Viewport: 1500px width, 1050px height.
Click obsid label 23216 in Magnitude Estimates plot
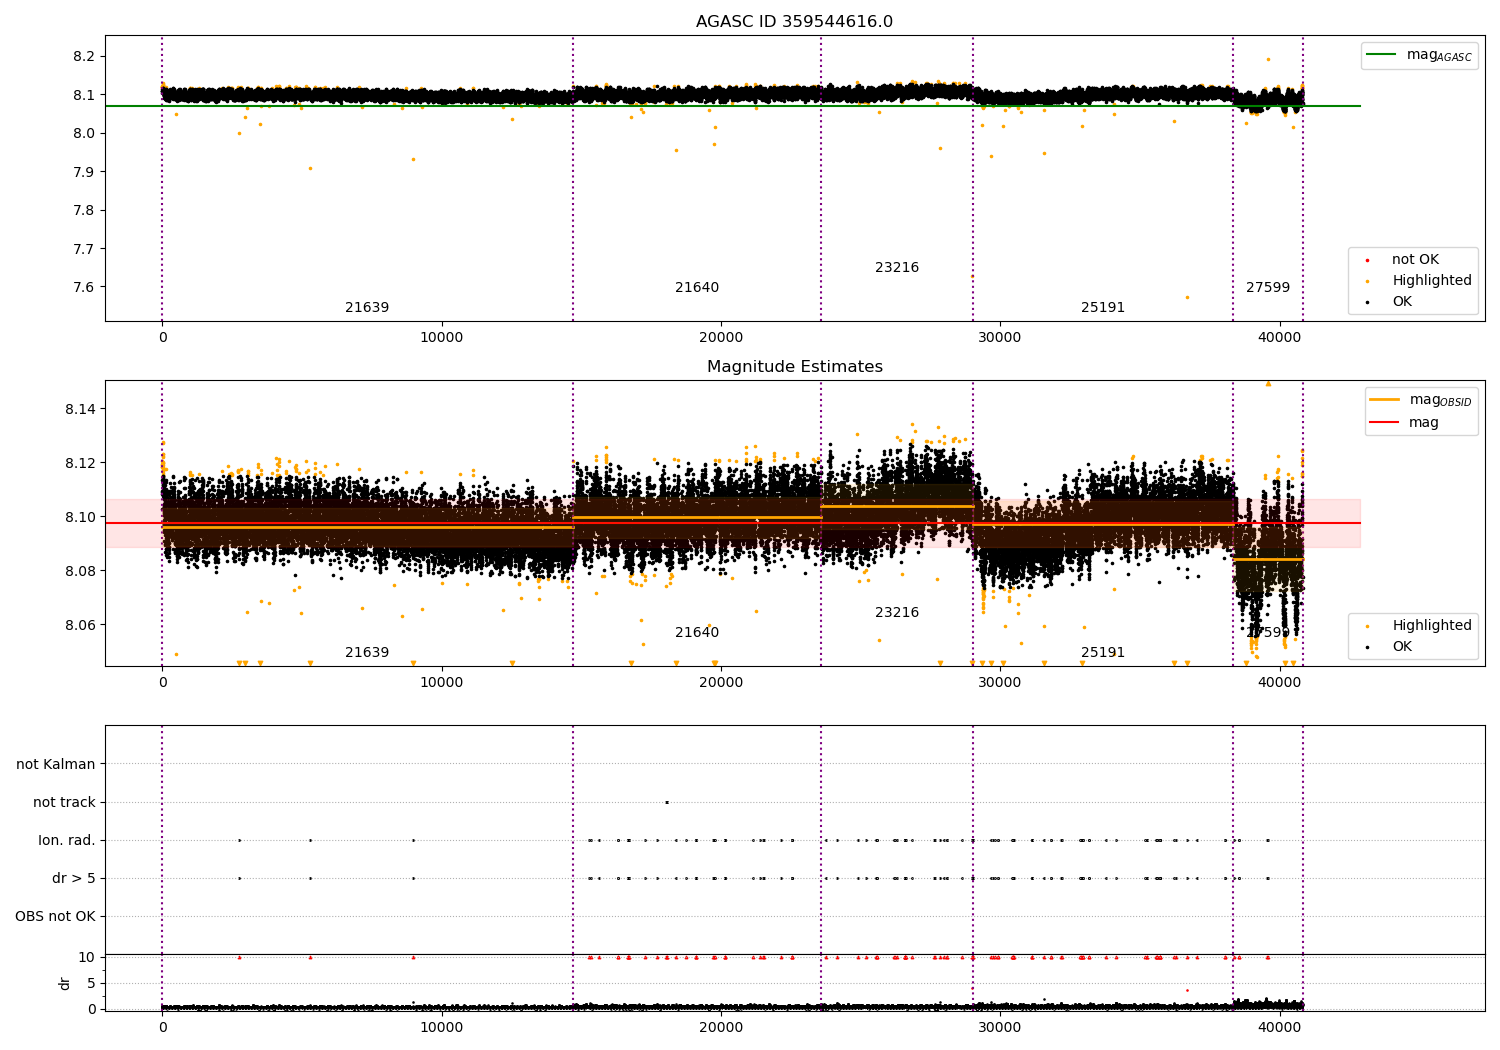[x=897, y=613]
